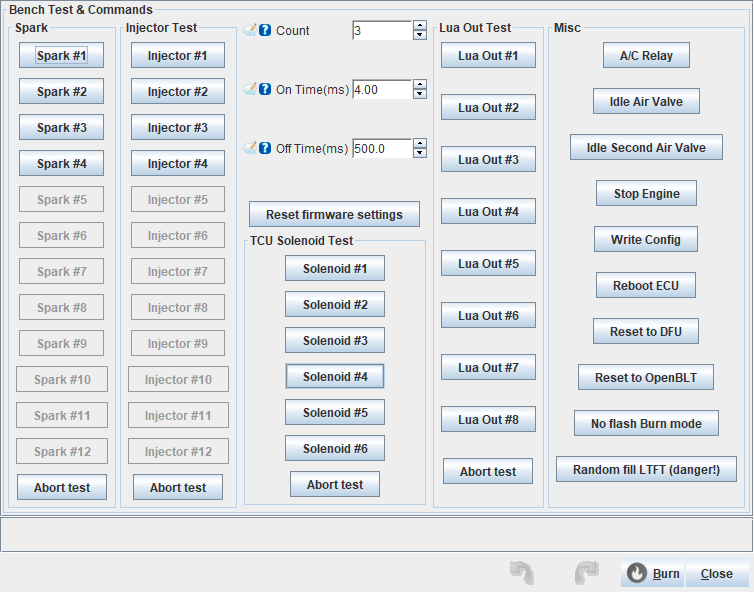Click Write Config
The image size is (754, 592).
[x=646, y=239]
